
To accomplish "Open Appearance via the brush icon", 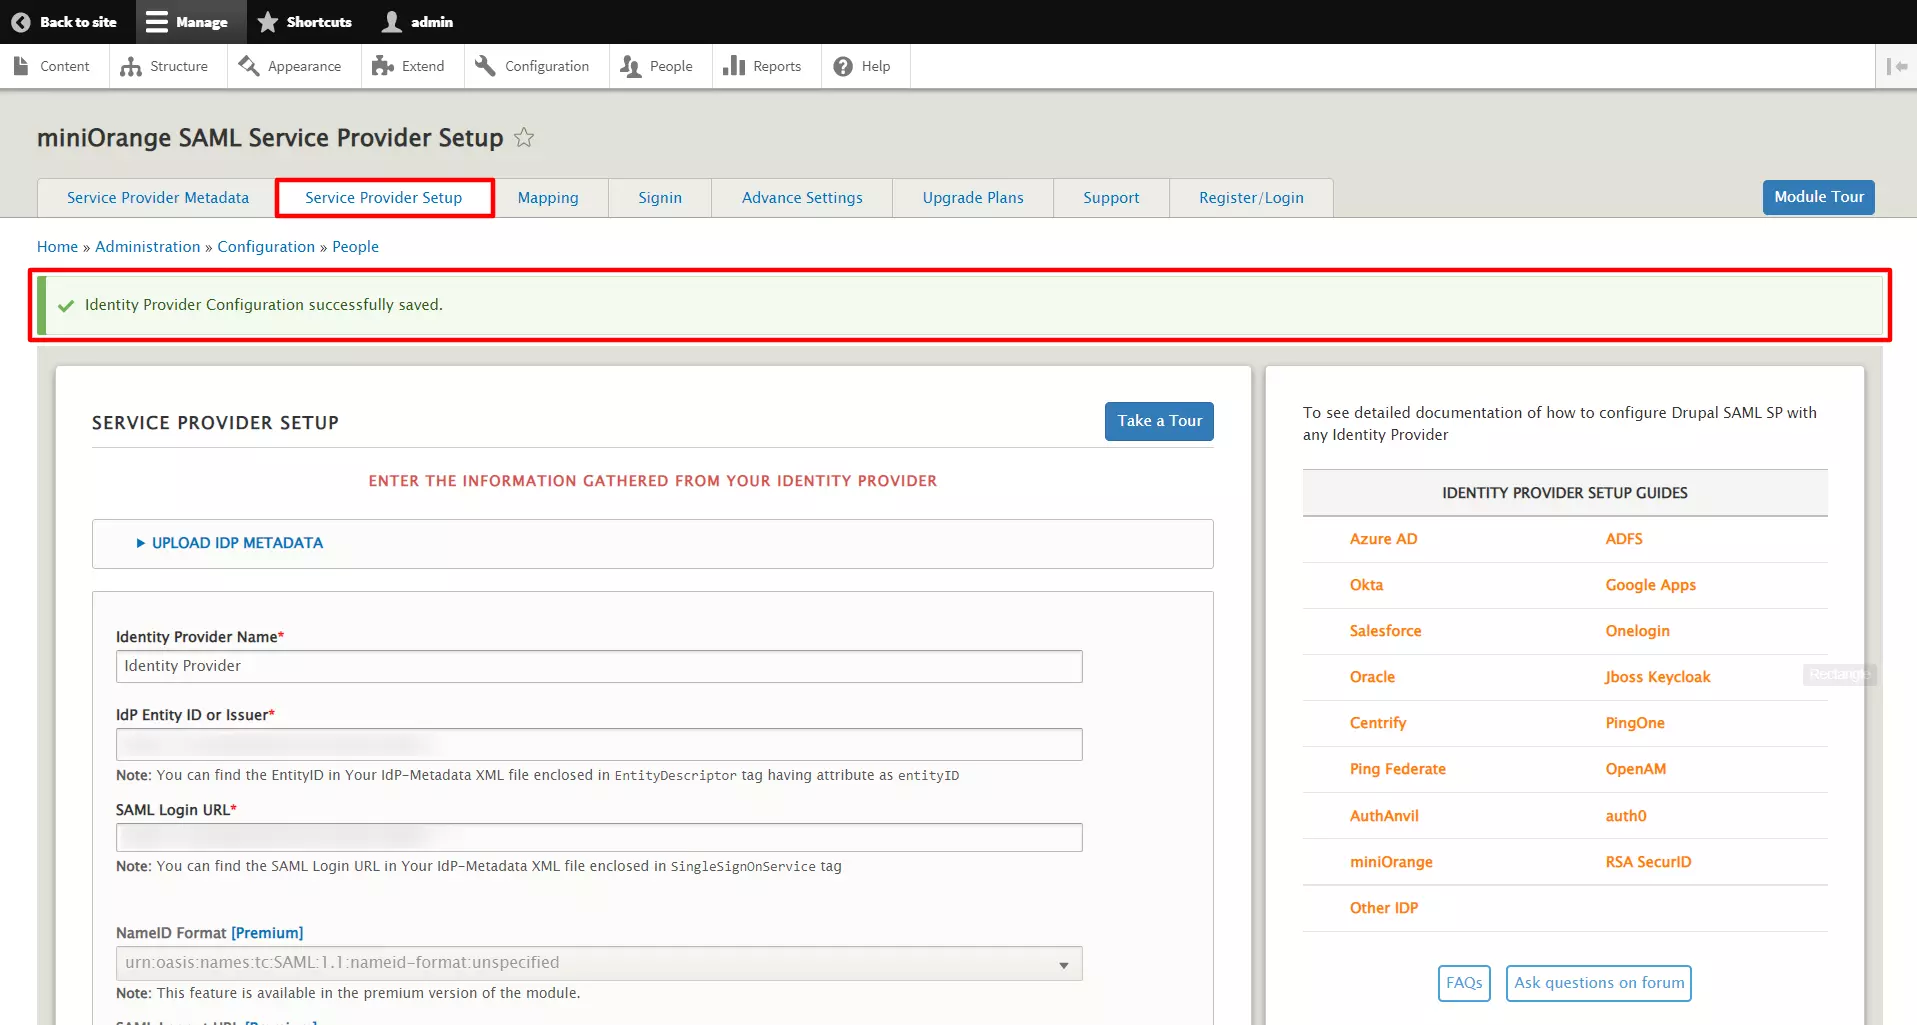I will [248, 66].
